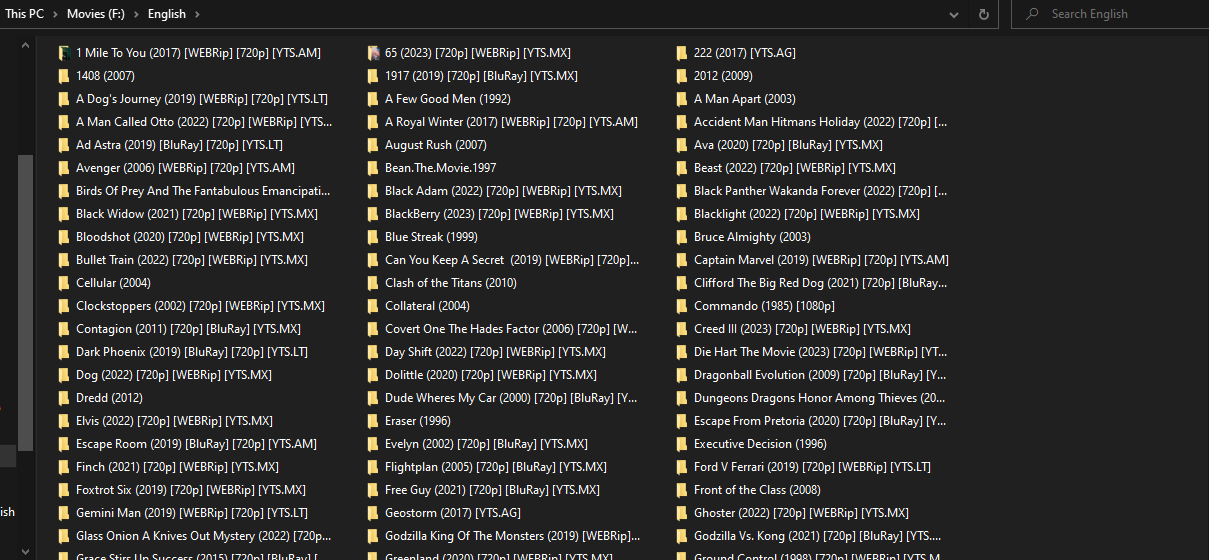Click the folder icon beside Eraser (1996)
The width and height of the screenshot is (1209, 560).
[373, 421]
